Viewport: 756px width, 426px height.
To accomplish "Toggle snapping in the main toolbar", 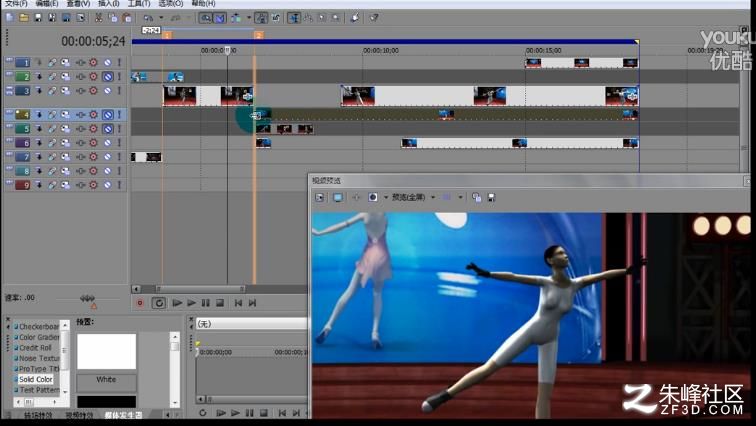I will pyautogui.click(x=205, y=18).
